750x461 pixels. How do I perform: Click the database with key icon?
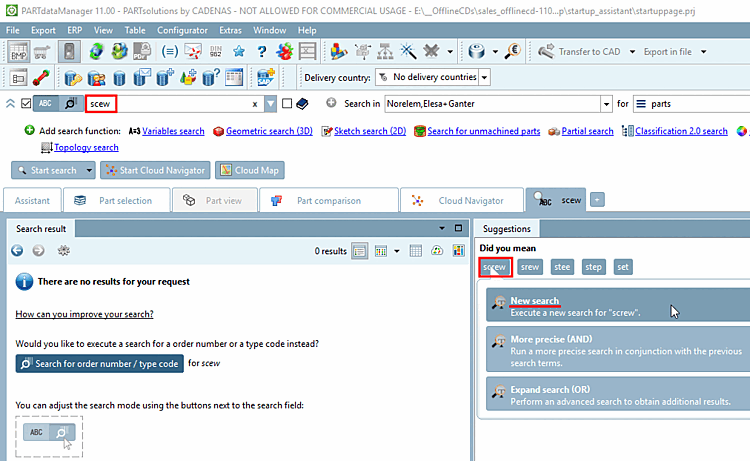tap(73, 77)
